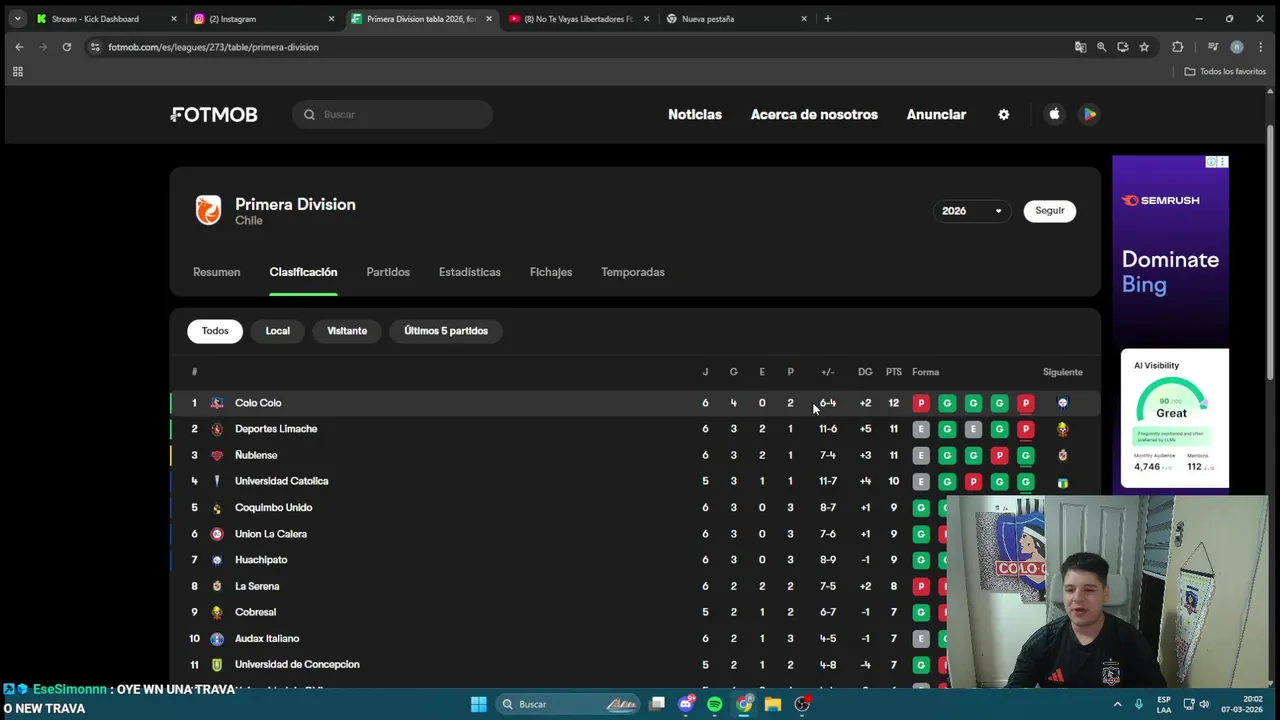Open the Anunciar link
The image size is (1280, 720).
936,114
